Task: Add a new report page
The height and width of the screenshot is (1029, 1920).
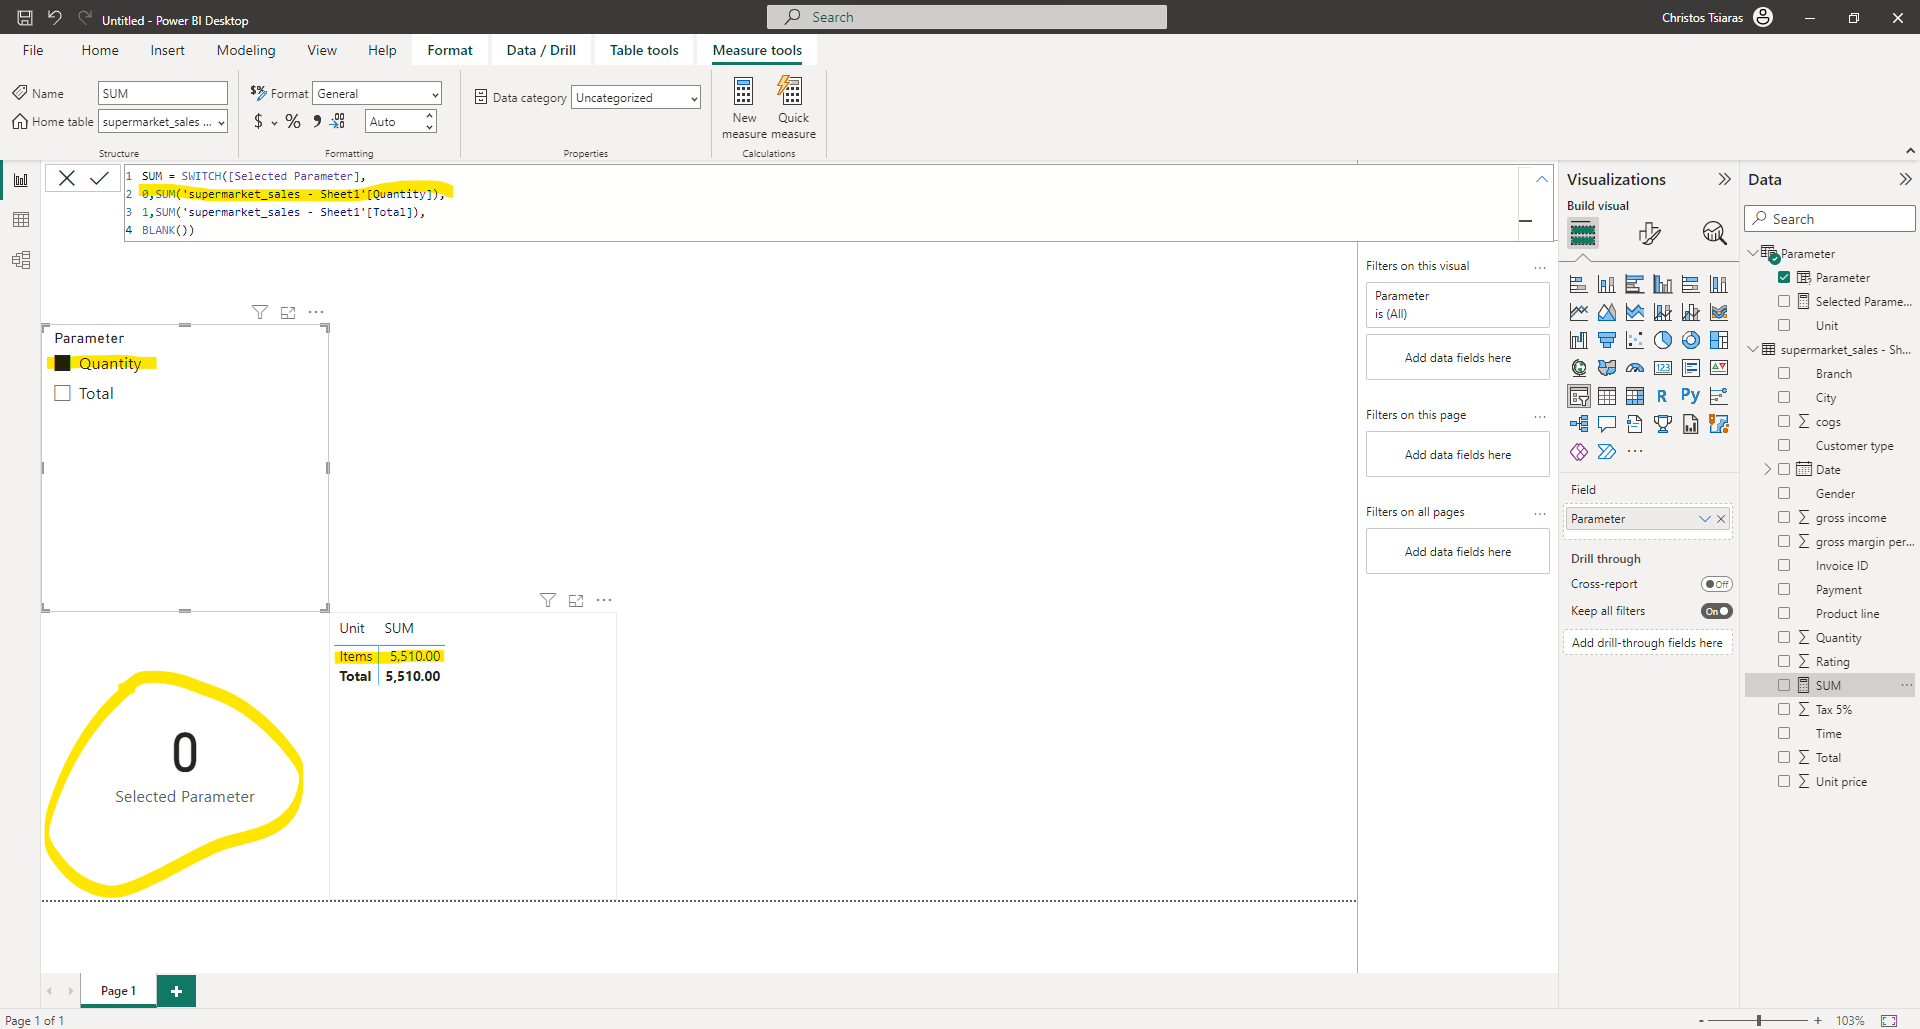Action: point(176,990)
